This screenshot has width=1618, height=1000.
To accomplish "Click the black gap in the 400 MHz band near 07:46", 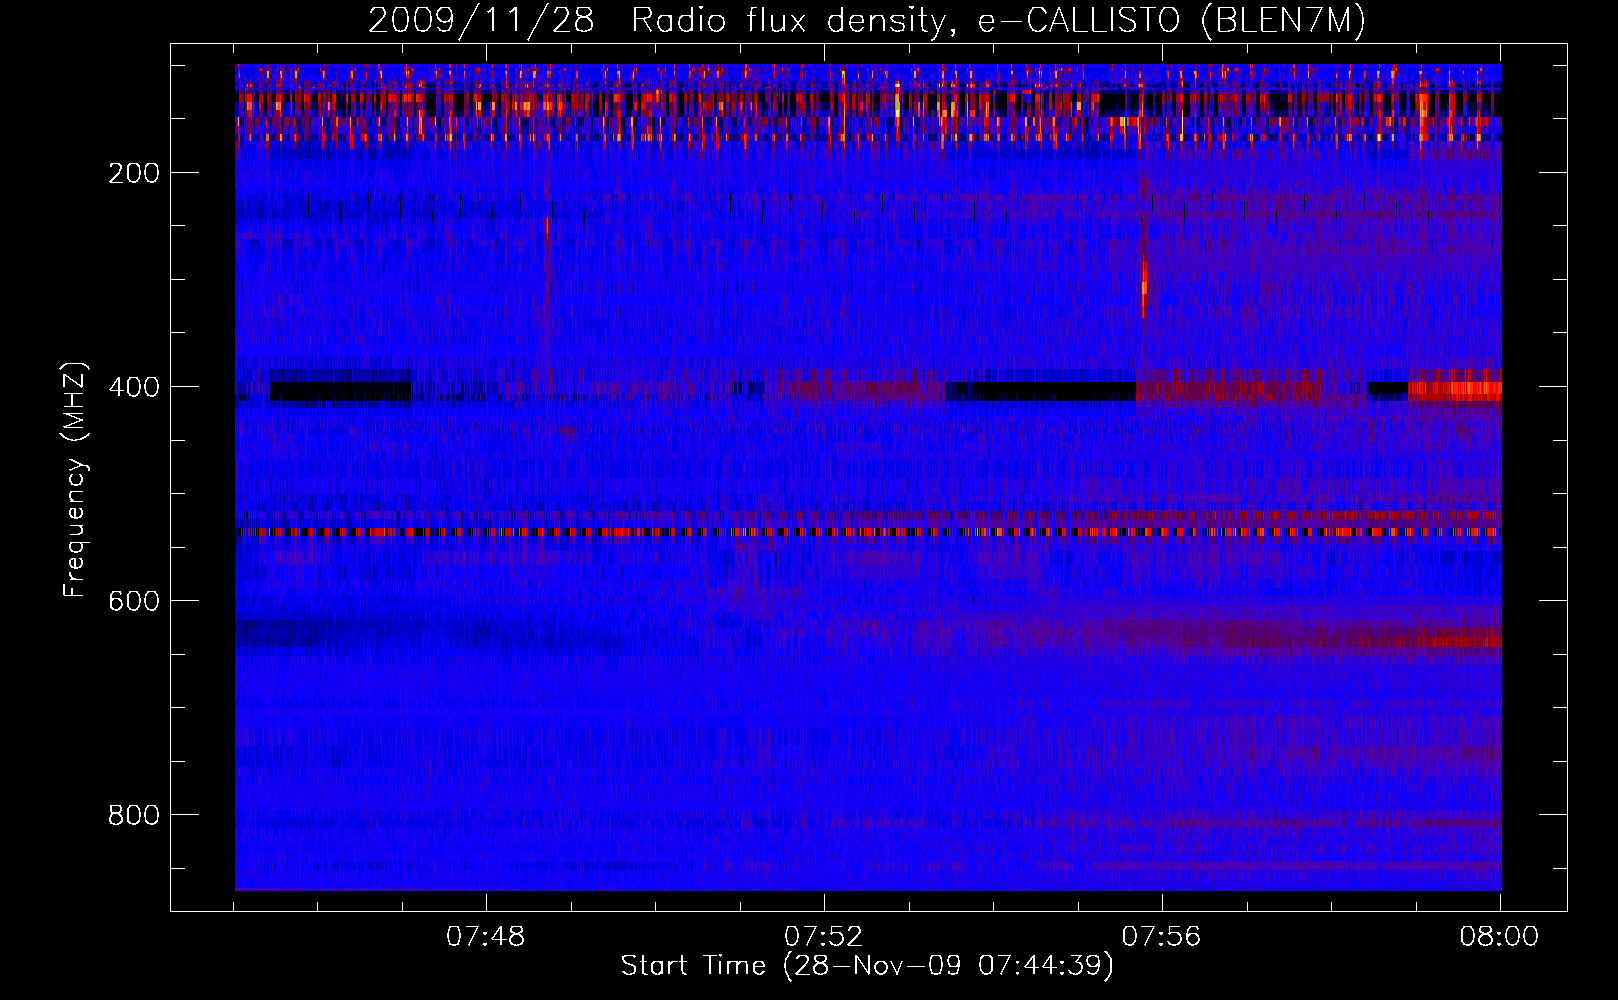I will click(x=340, y=391).
